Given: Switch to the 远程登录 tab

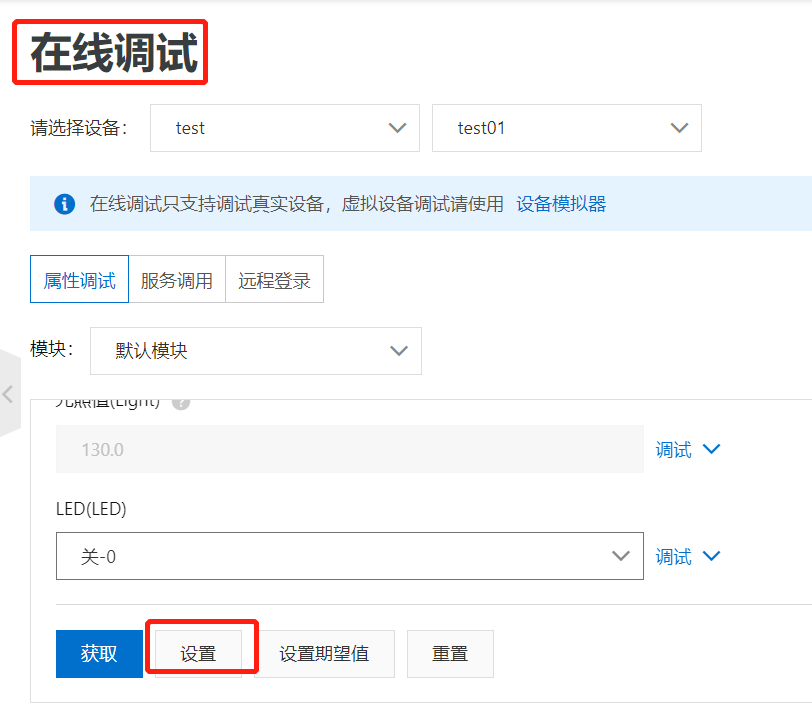Looking at the screenshot, I should tap(274, 279).
